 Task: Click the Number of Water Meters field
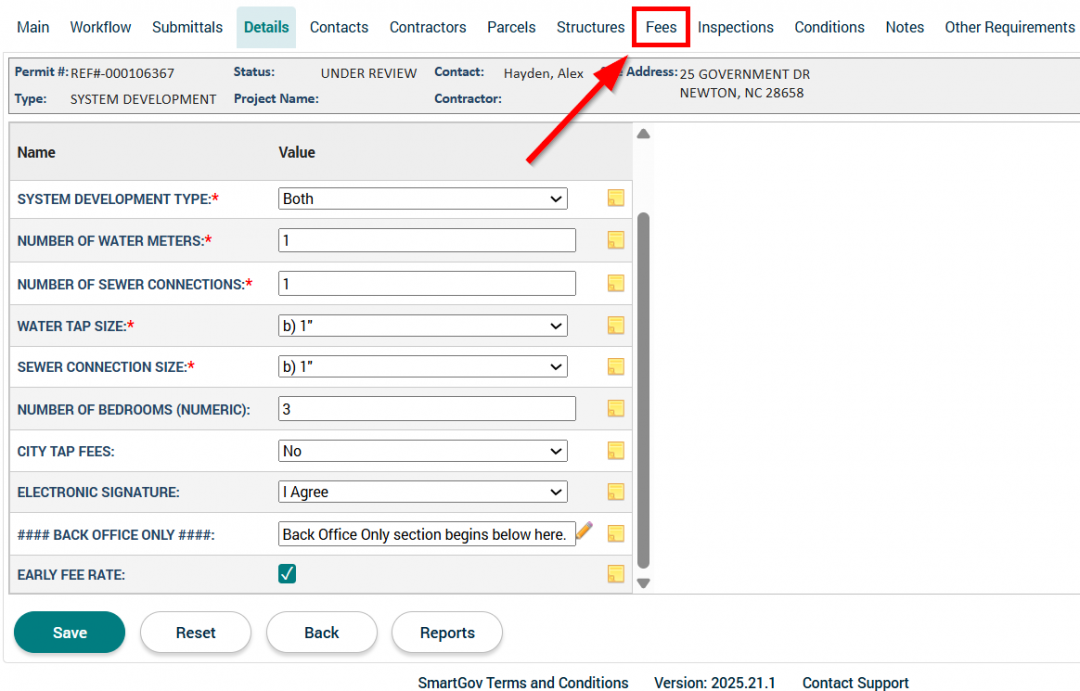[x=427, y=240]
